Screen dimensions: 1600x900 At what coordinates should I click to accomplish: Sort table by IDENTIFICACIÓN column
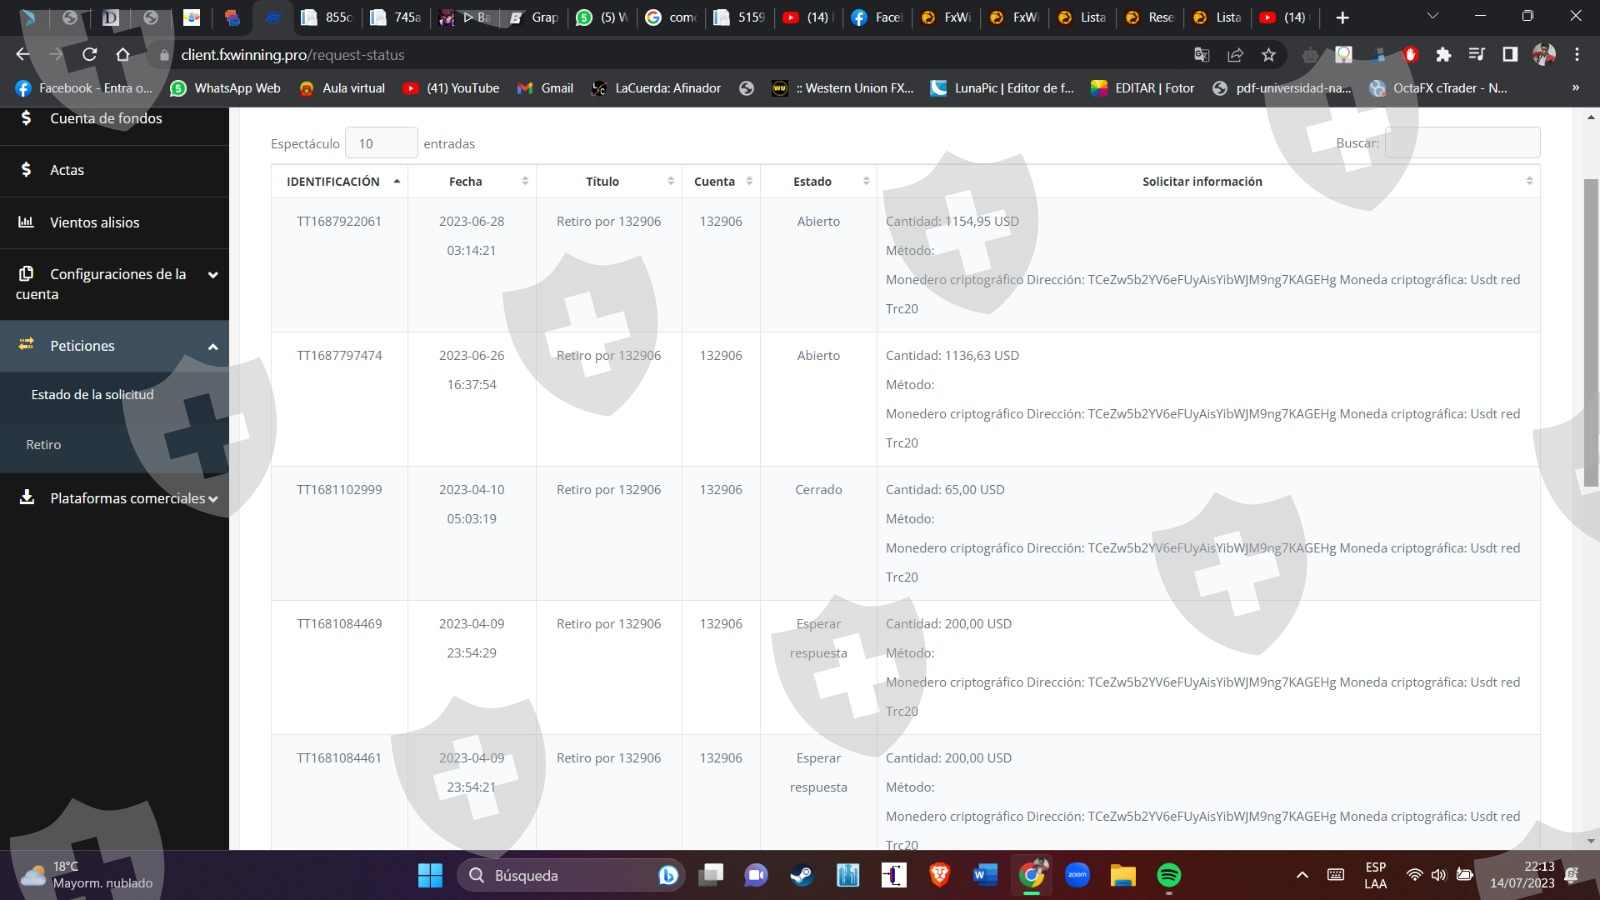pyautogui.click(x=339, y=181)
